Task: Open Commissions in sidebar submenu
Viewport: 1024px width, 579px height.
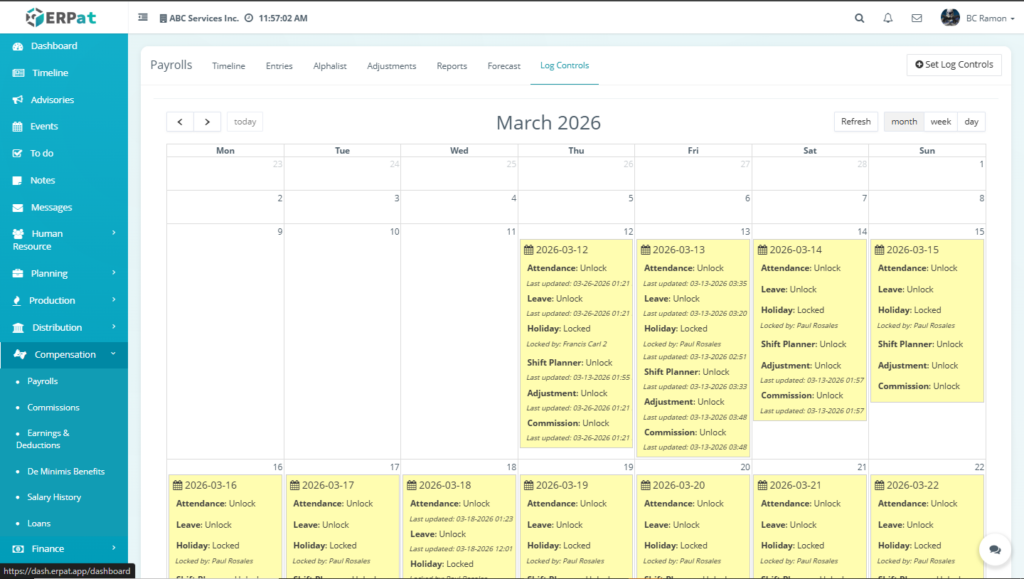Action: 54,407
